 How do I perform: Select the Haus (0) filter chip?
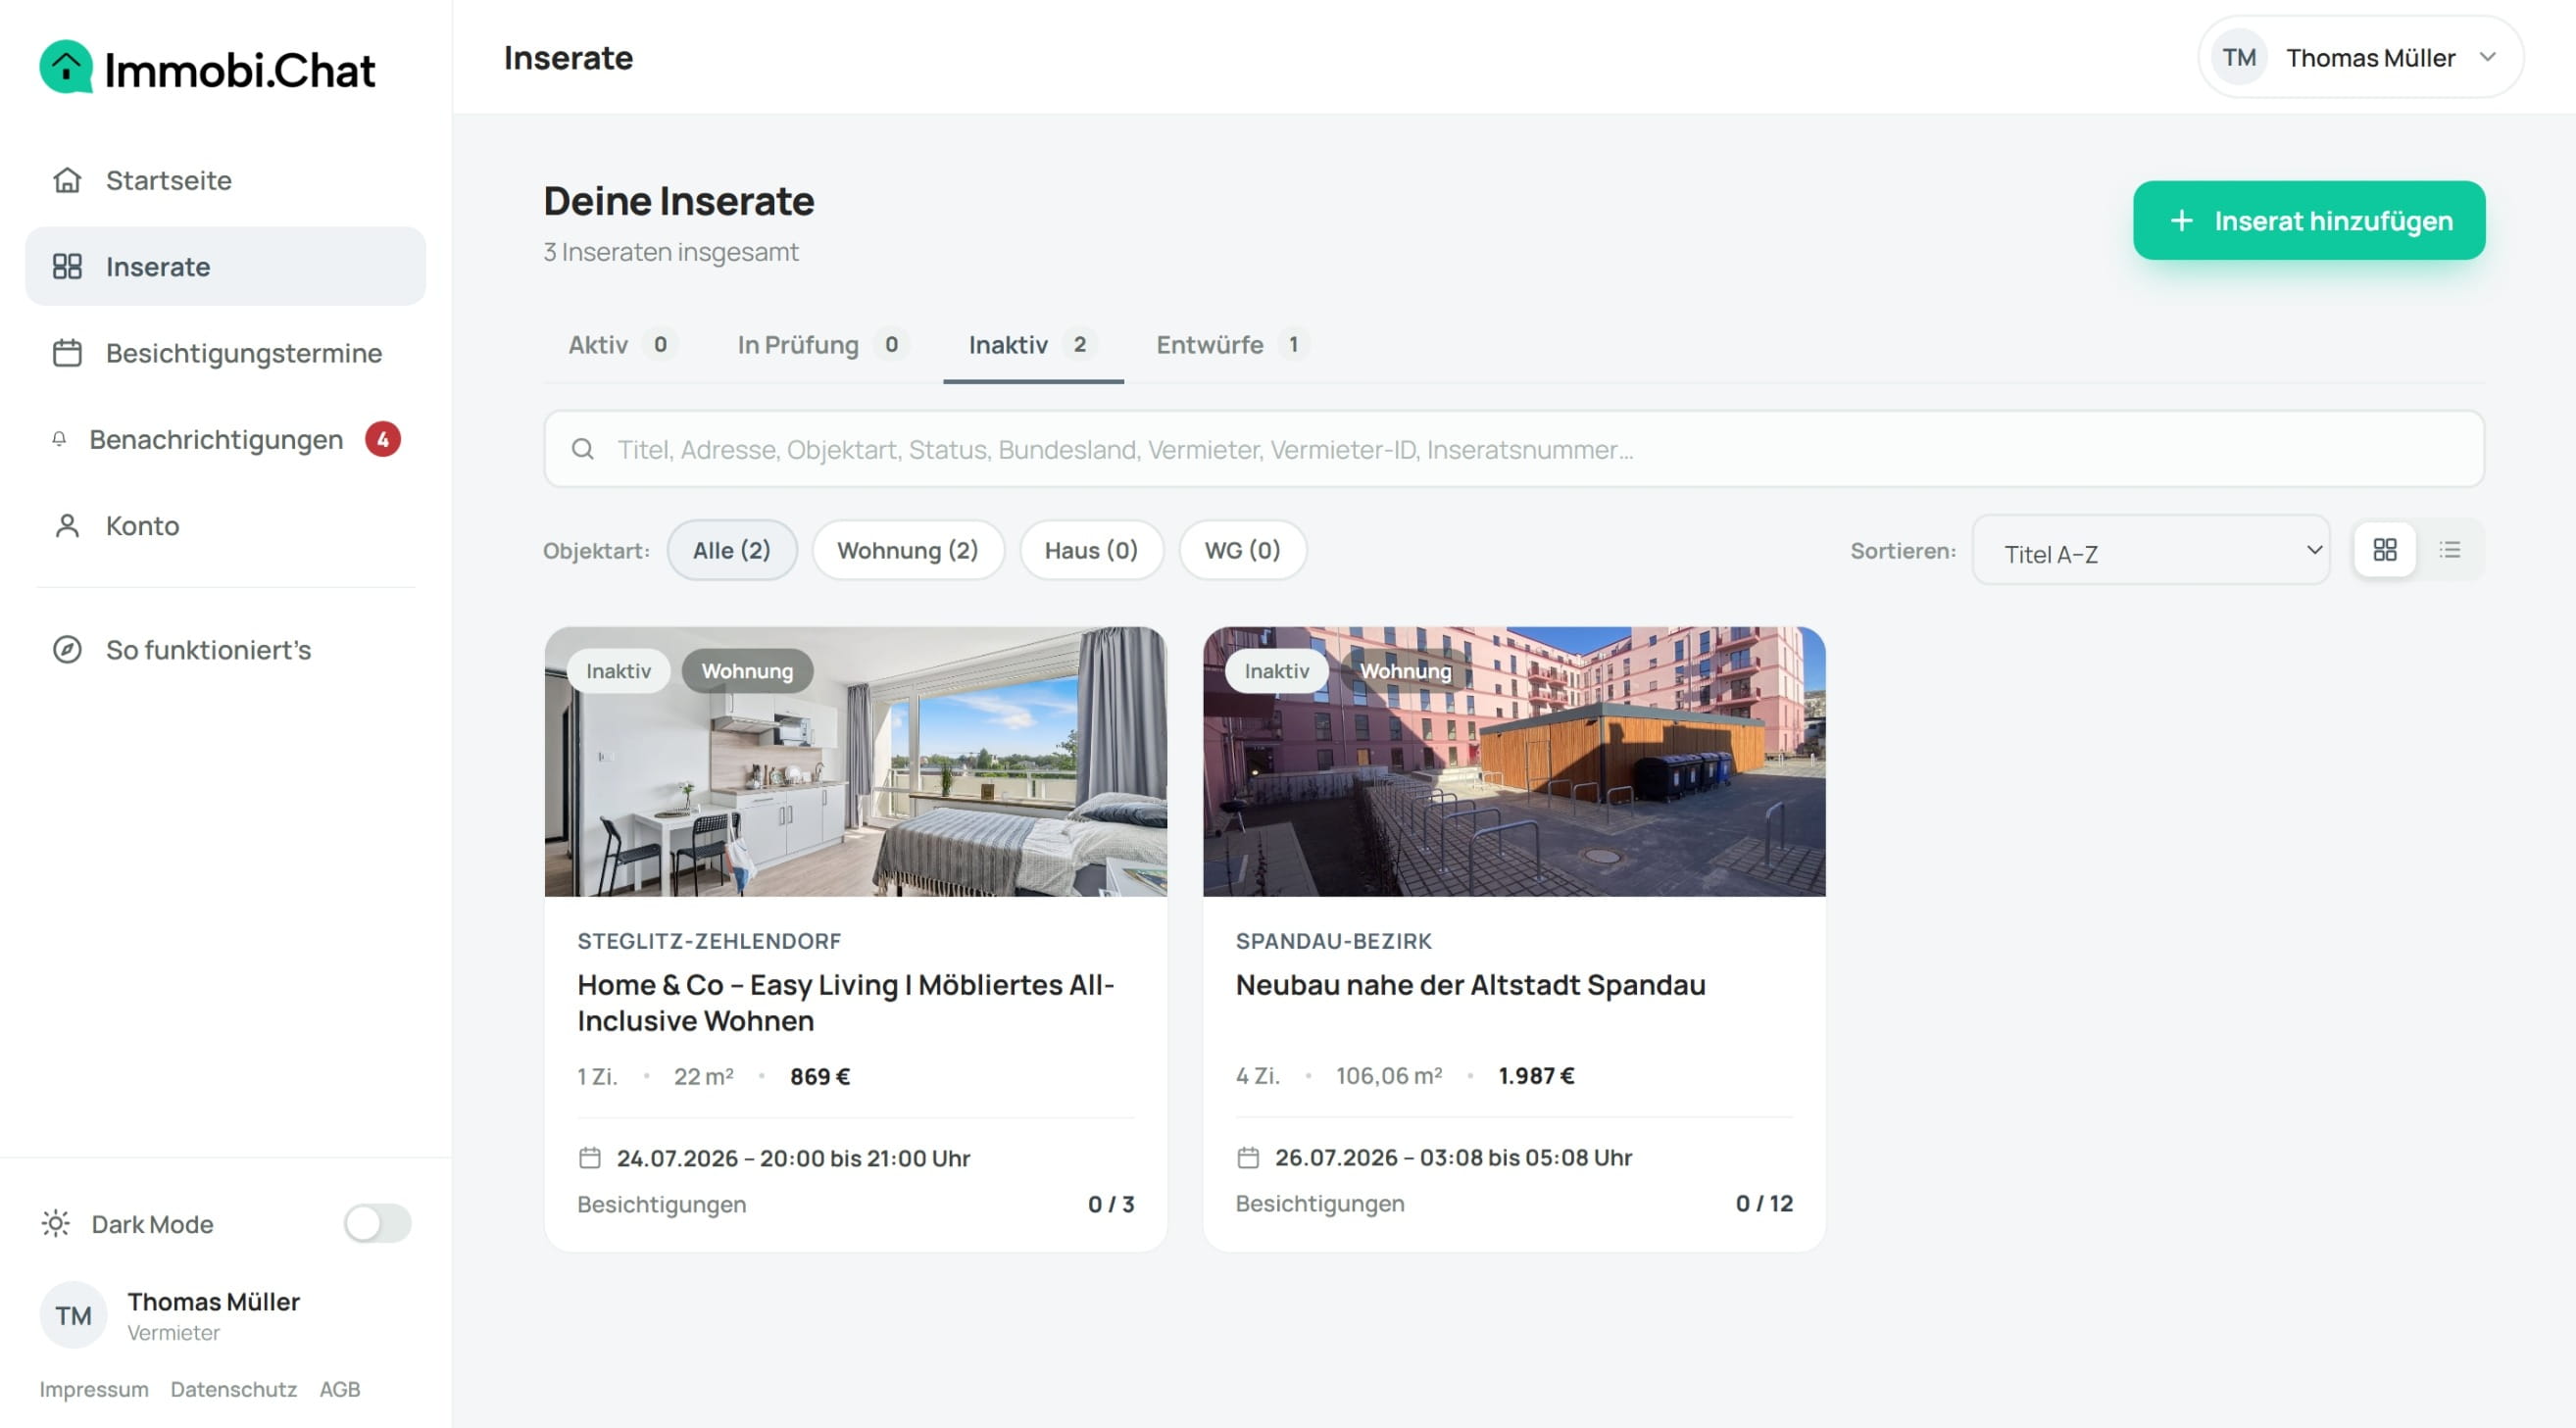tap(1091, 549)
